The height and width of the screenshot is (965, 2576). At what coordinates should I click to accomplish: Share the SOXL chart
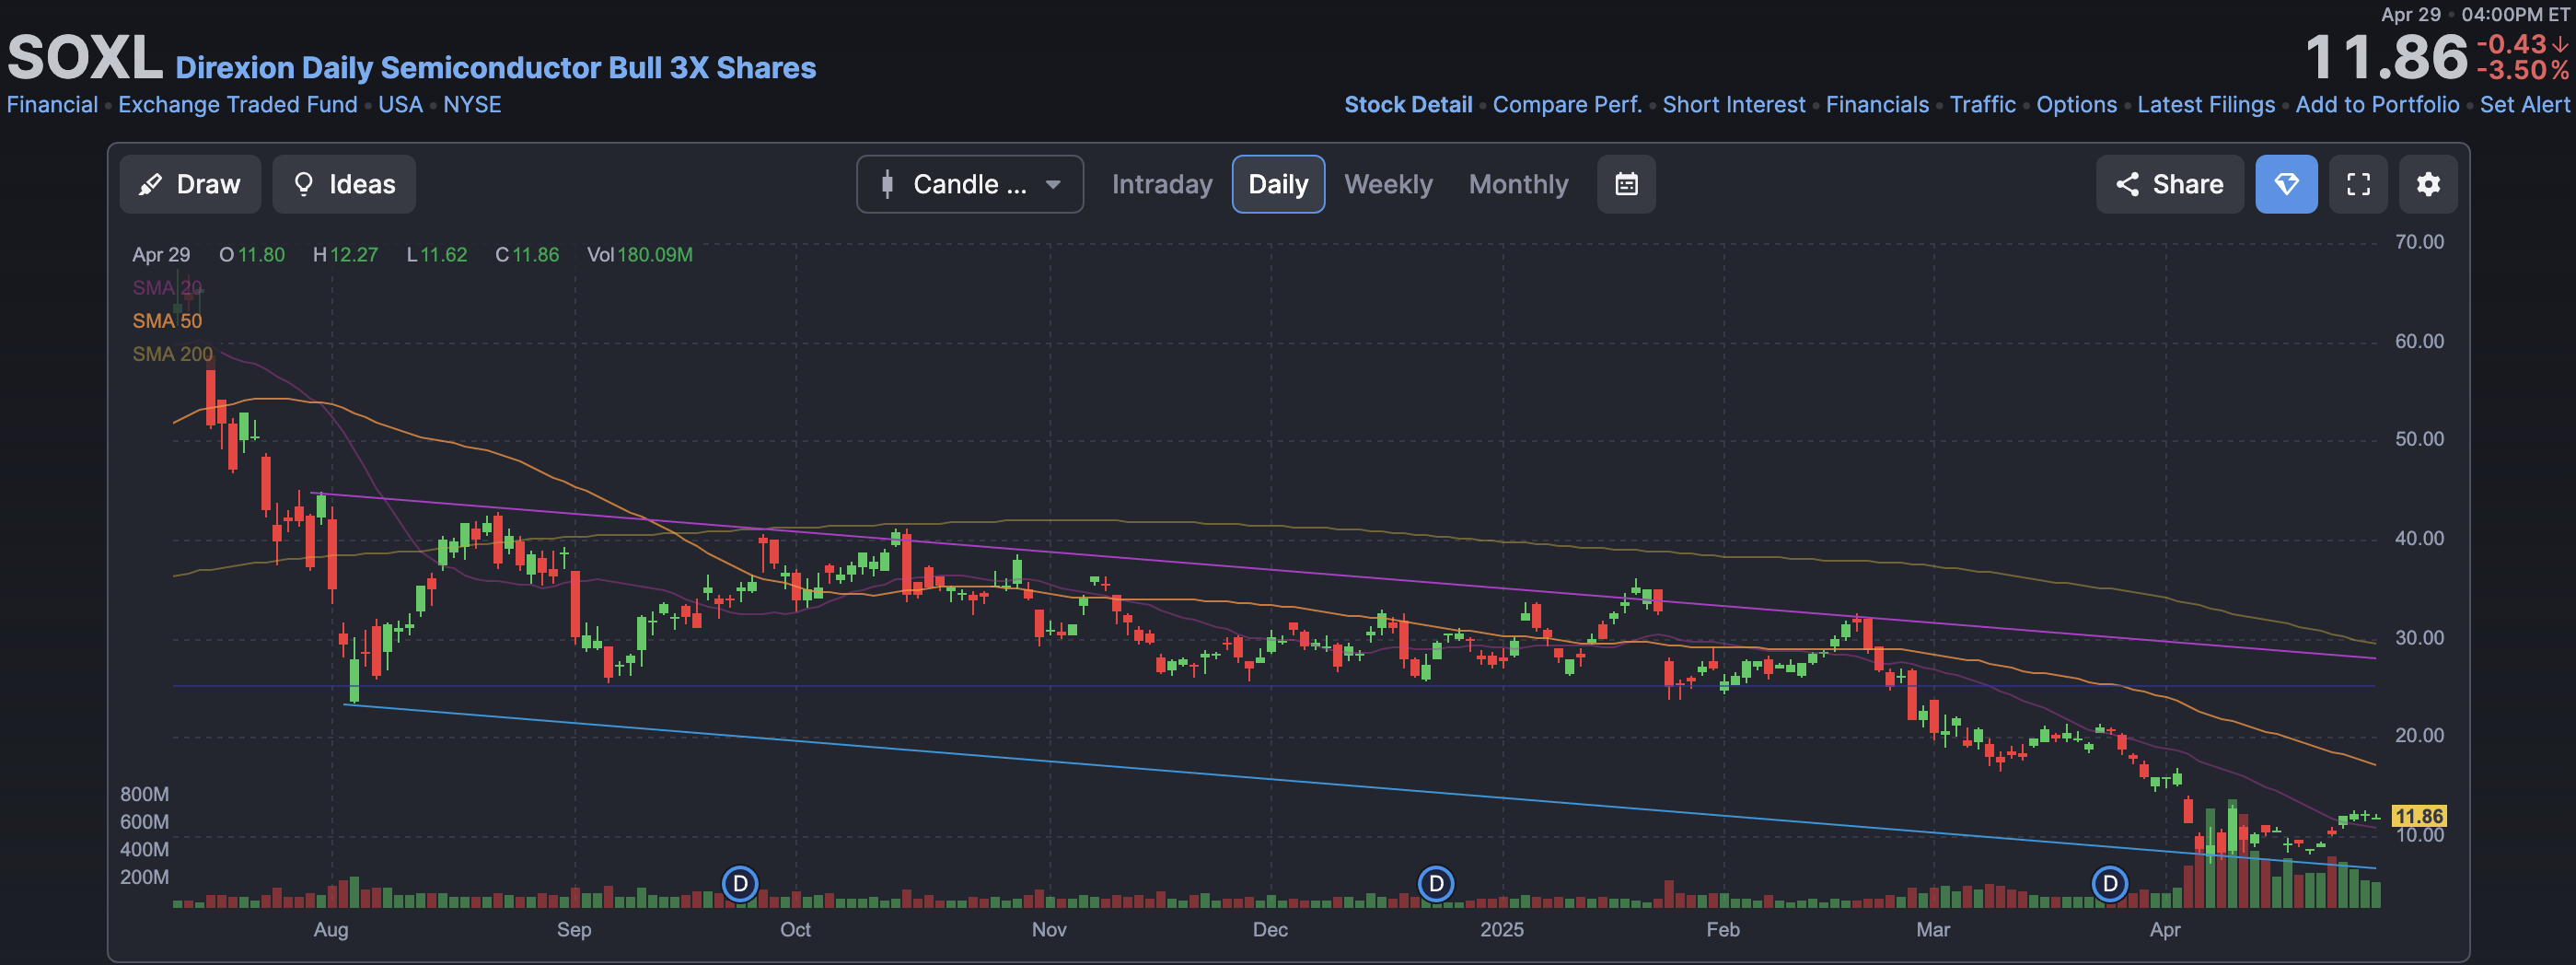click(2169, 184)
